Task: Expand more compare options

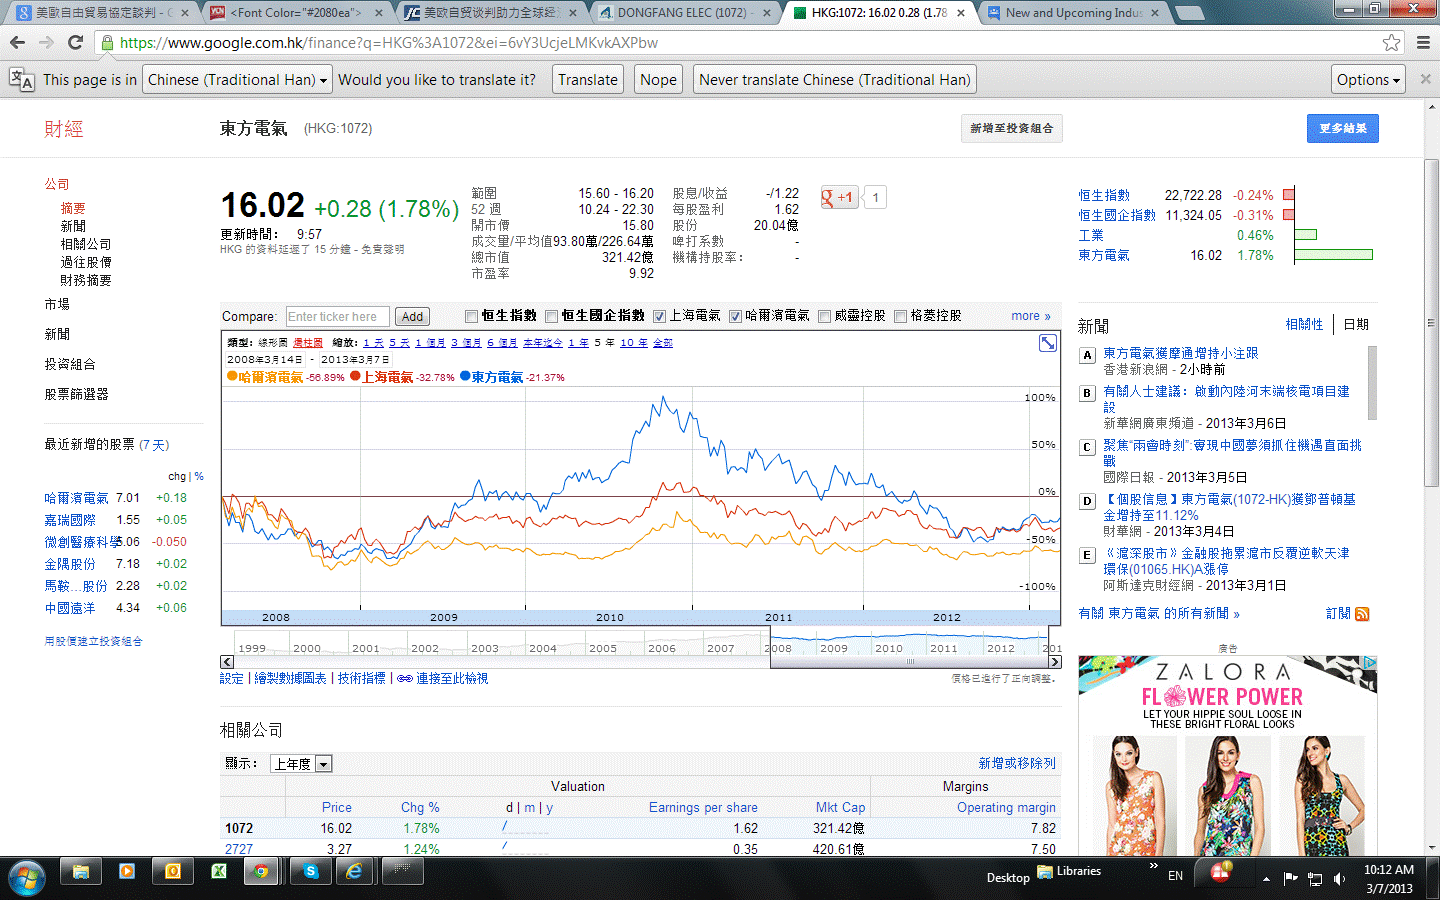Action: click(1030, 316)
